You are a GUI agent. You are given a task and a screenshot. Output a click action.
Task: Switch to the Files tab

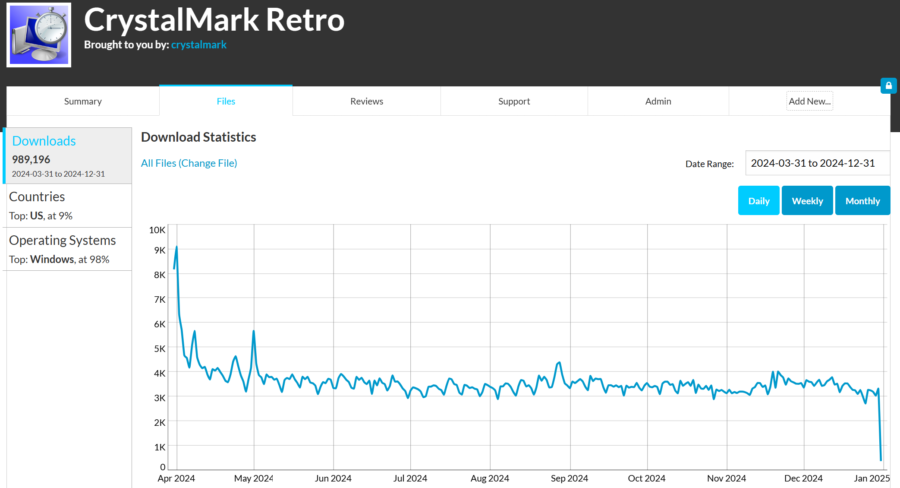click(x=226, y=101)
